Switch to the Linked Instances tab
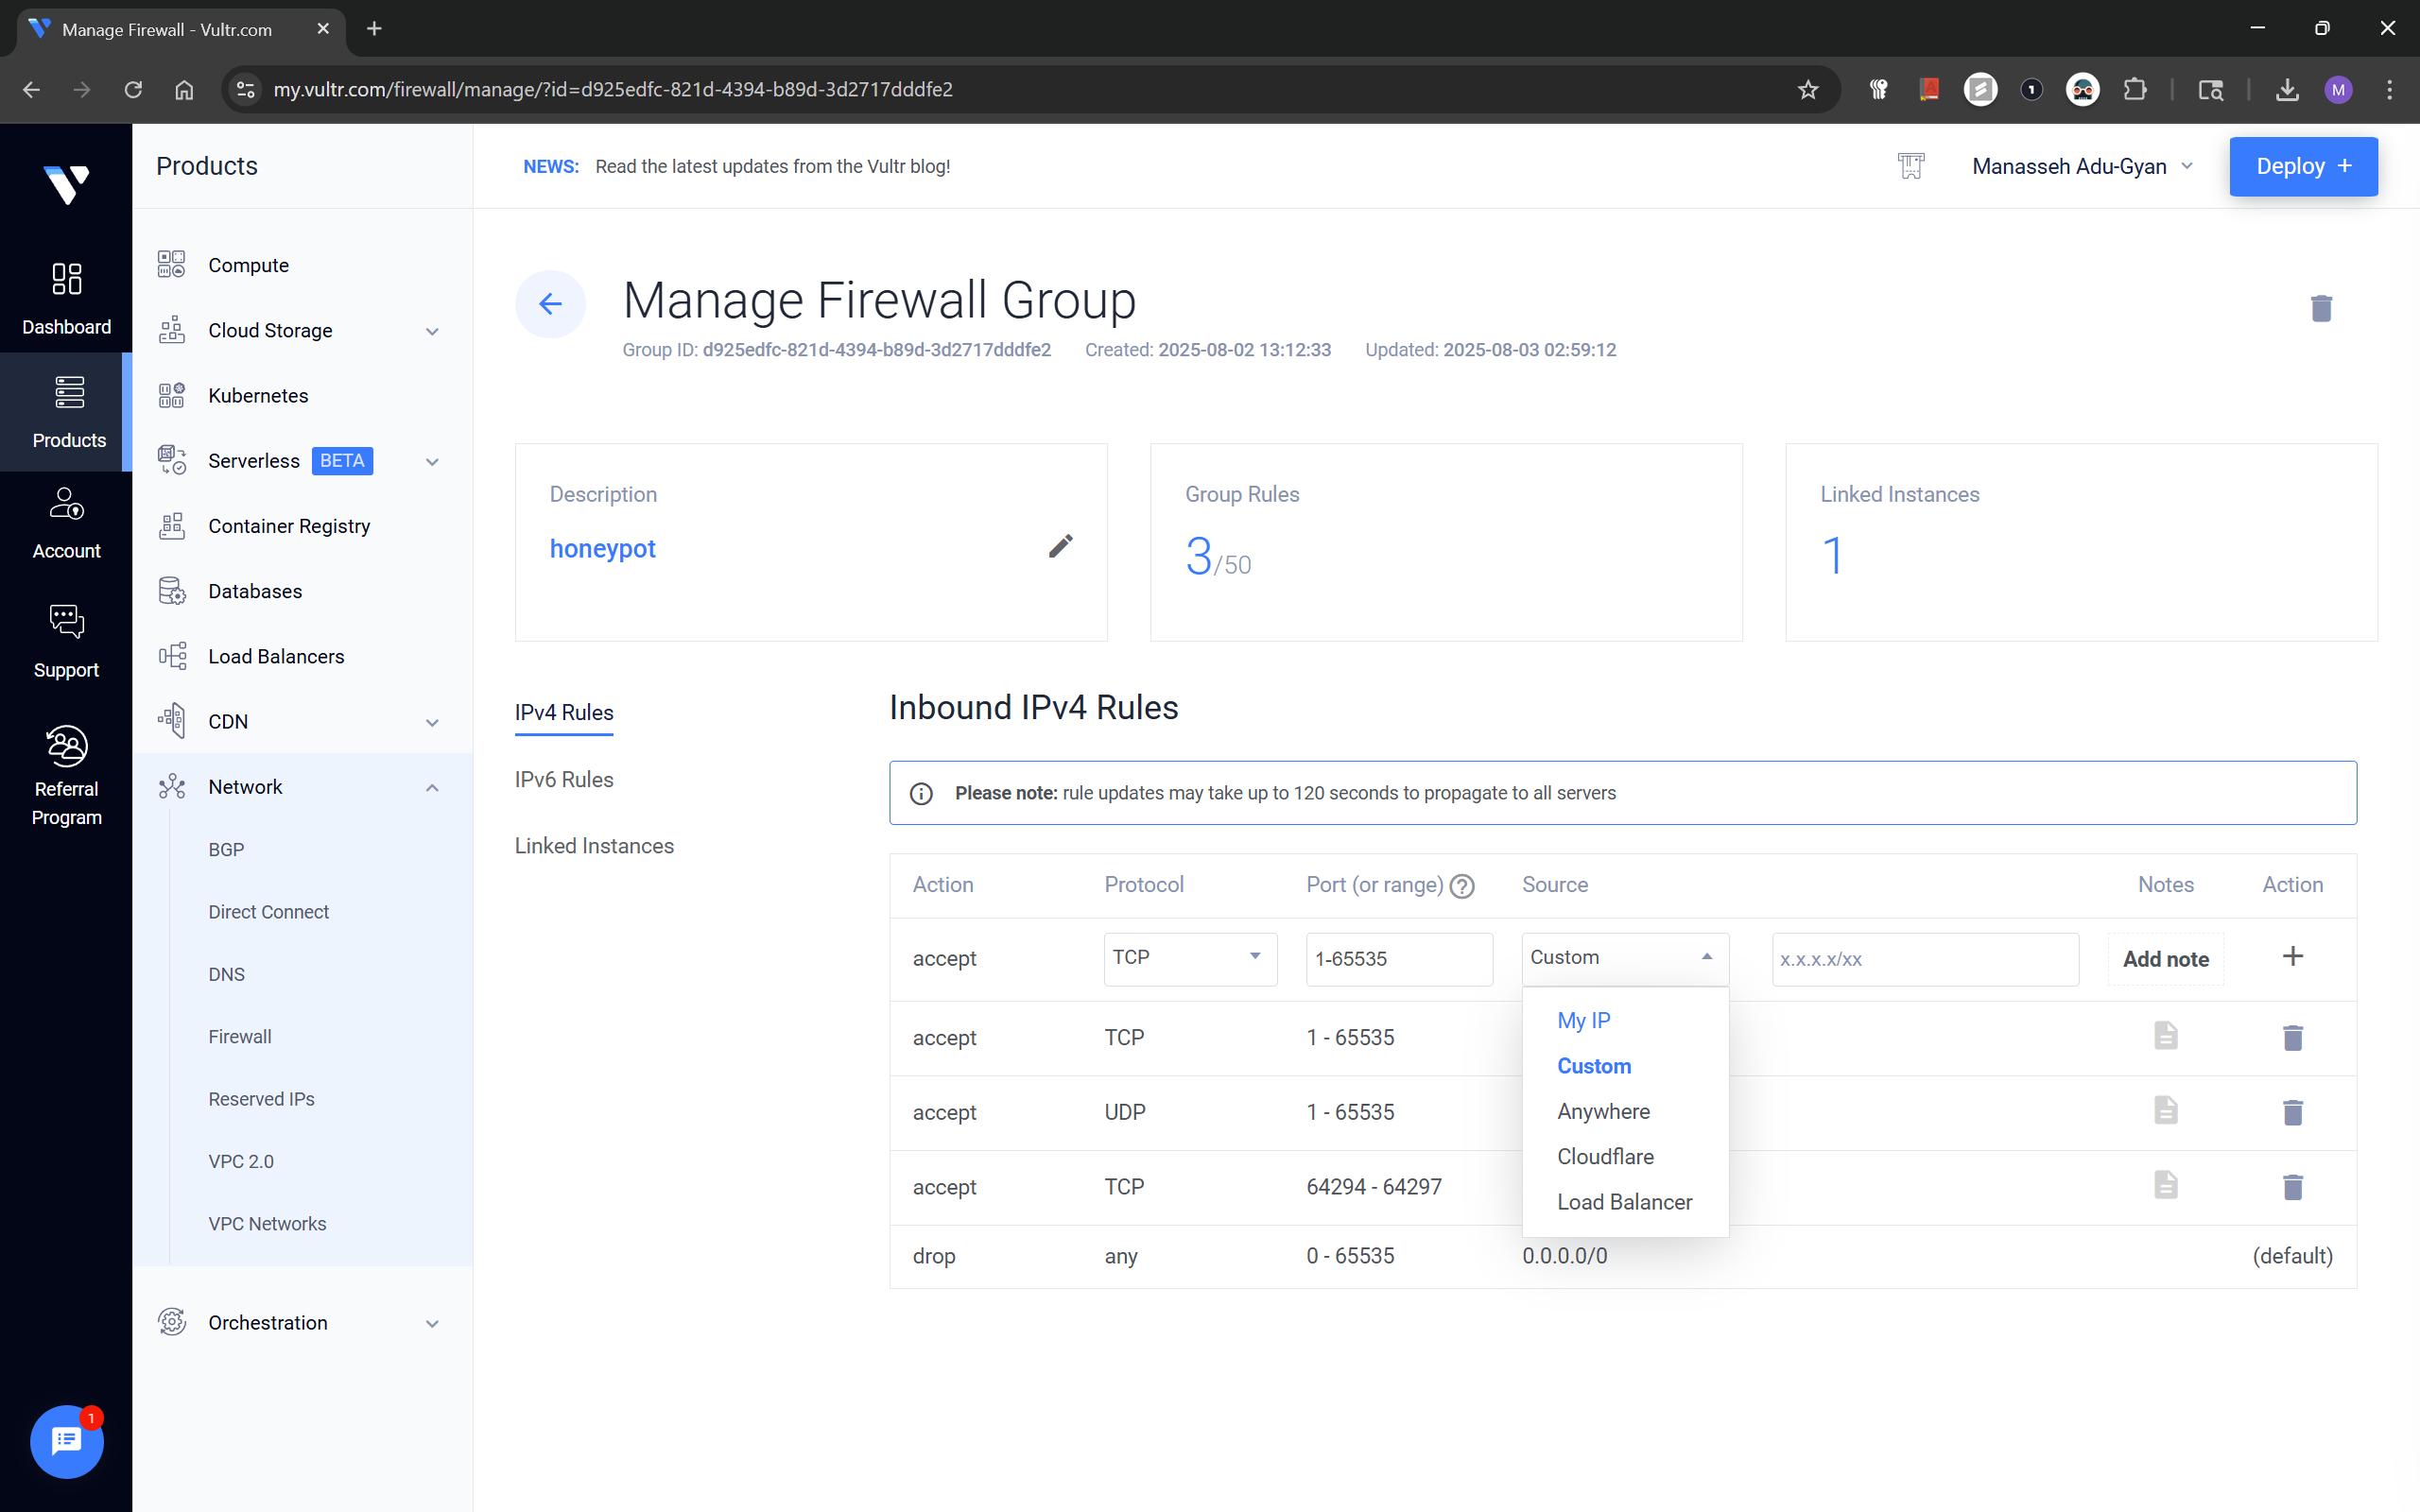This screenshot has height=1512, width=2420. 594,846
